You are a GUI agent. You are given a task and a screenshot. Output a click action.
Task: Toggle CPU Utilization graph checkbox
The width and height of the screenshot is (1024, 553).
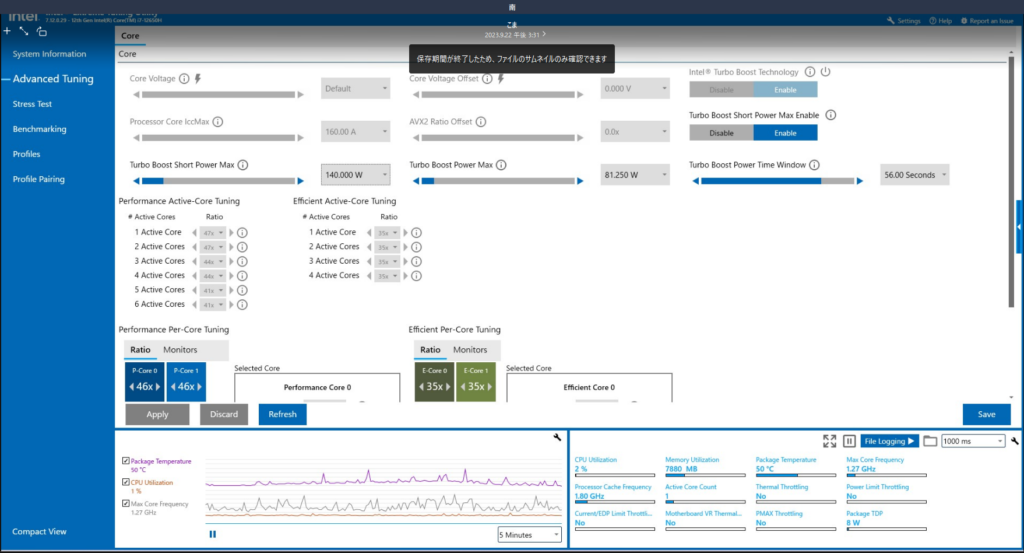click(125, 482)
